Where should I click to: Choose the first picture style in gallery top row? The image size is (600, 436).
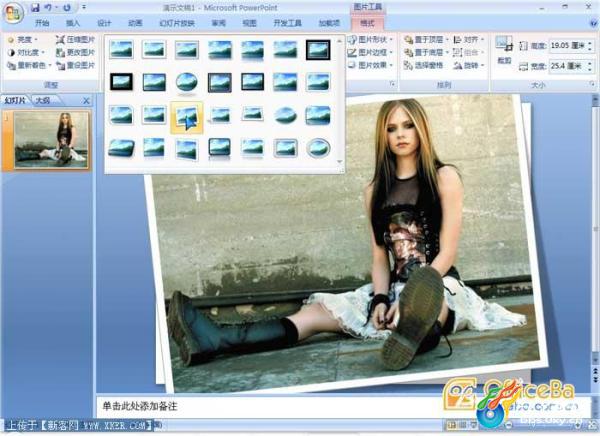point(121,50)
